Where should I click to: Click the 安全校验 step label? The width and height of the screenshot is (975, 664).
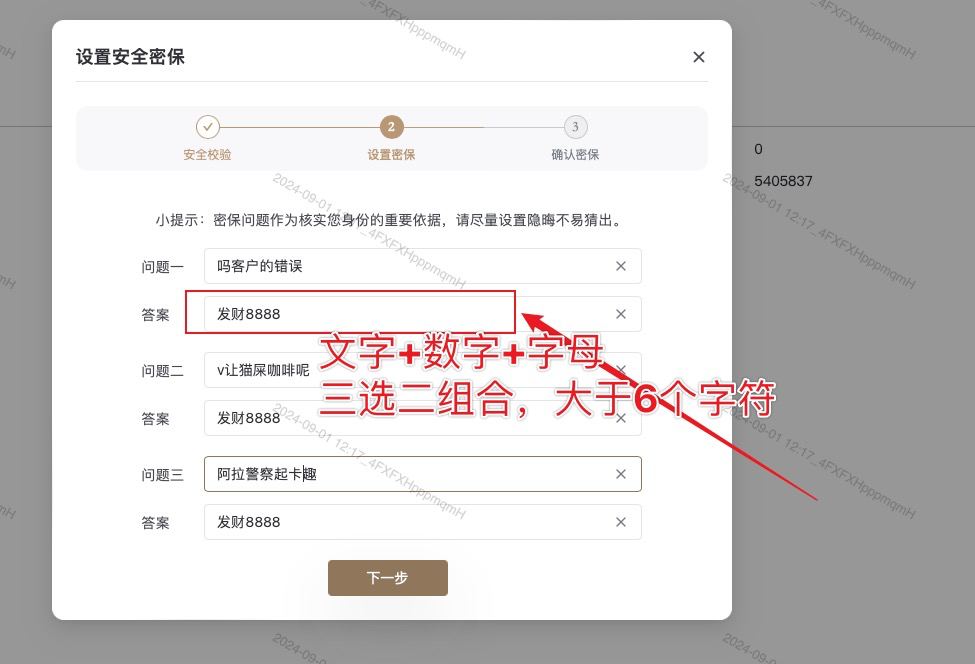[x=207, y=155]
